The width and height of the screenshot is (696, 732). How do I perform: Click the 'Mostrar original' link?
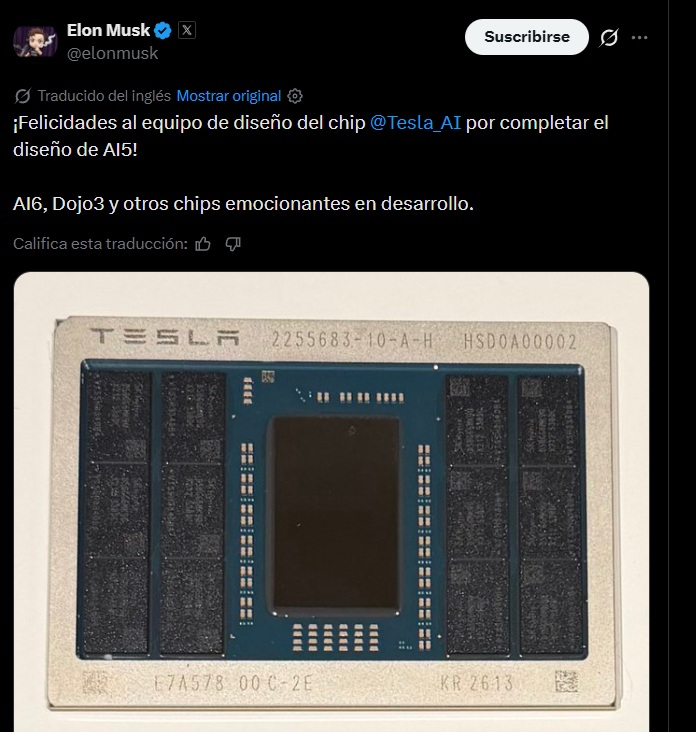pos(228,96)
